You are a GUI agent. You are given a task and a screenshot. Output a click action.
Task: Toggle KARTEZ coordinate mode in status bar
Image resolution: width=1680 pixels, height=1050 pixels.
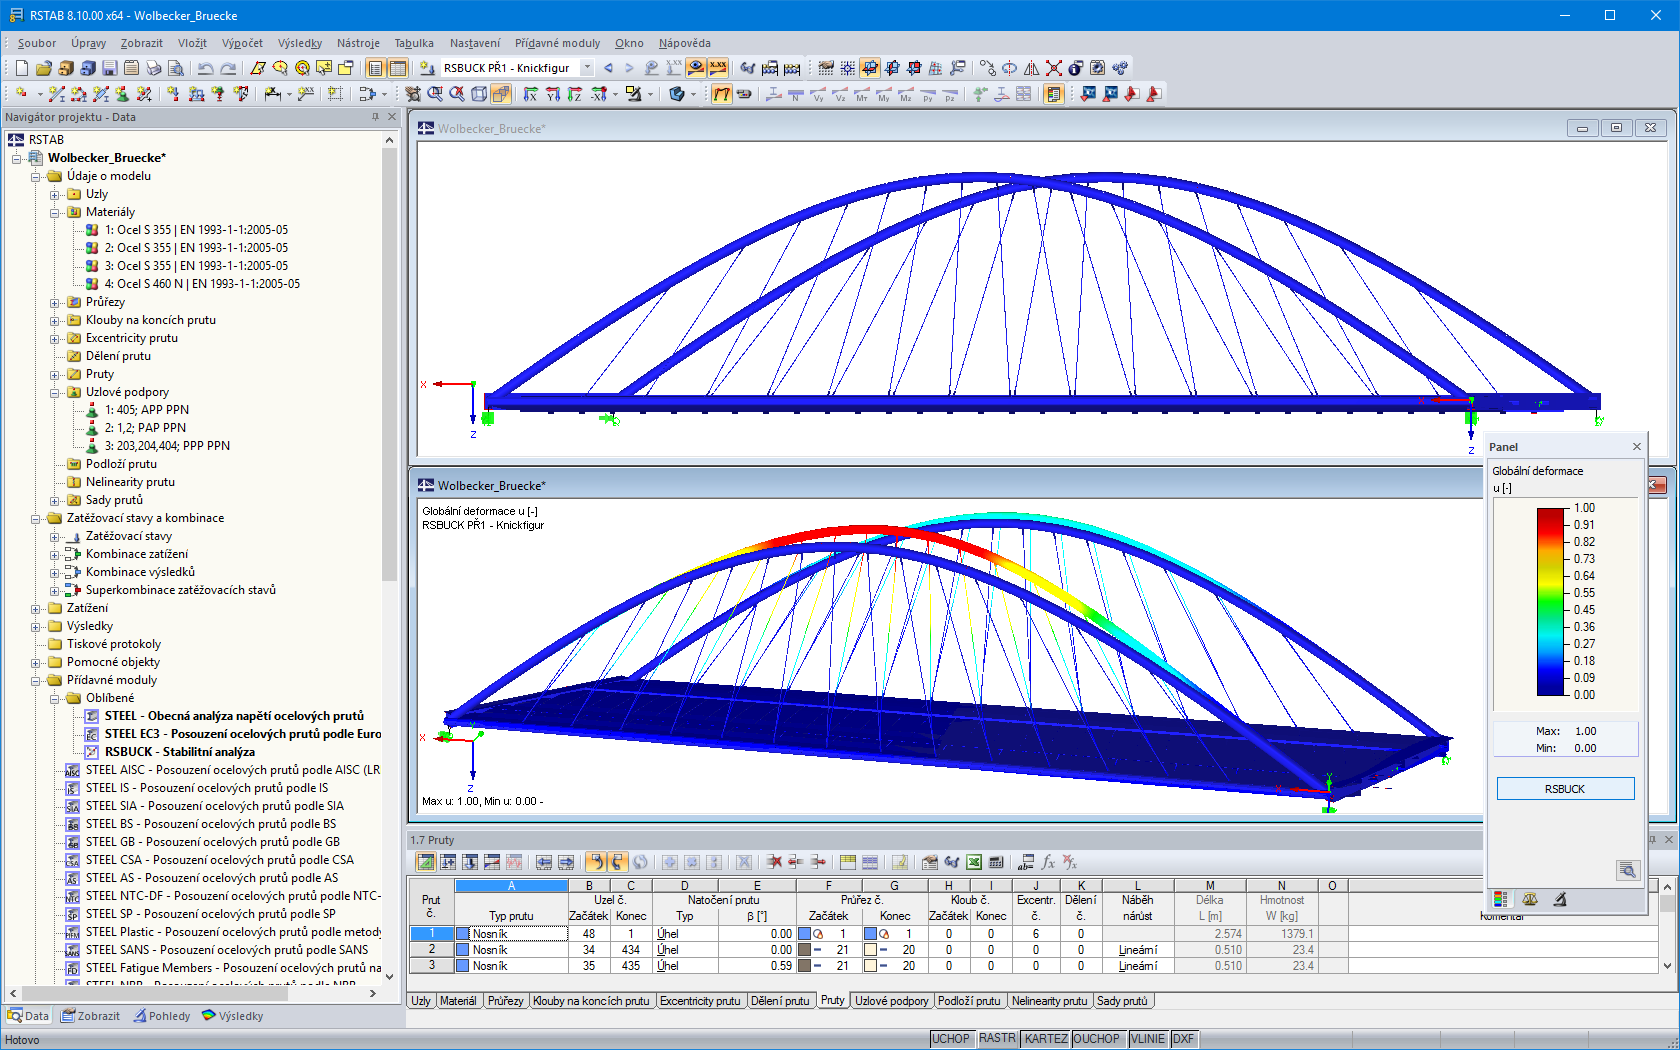click(1046, 1039)
